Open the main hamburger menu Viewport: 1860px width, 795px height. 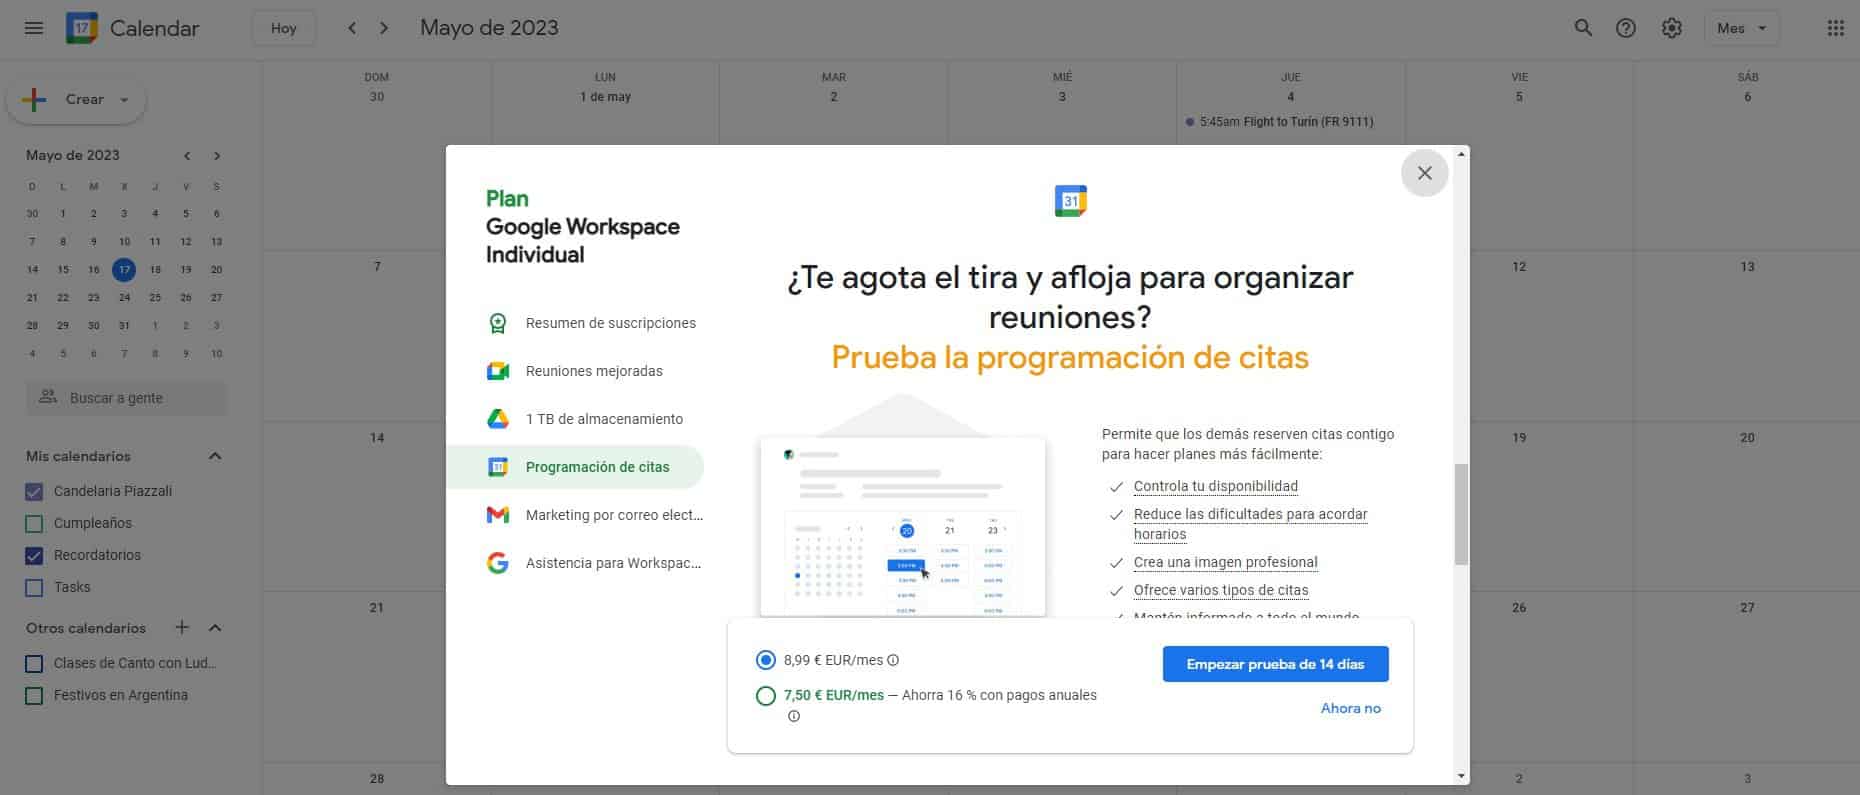(34, 28)
